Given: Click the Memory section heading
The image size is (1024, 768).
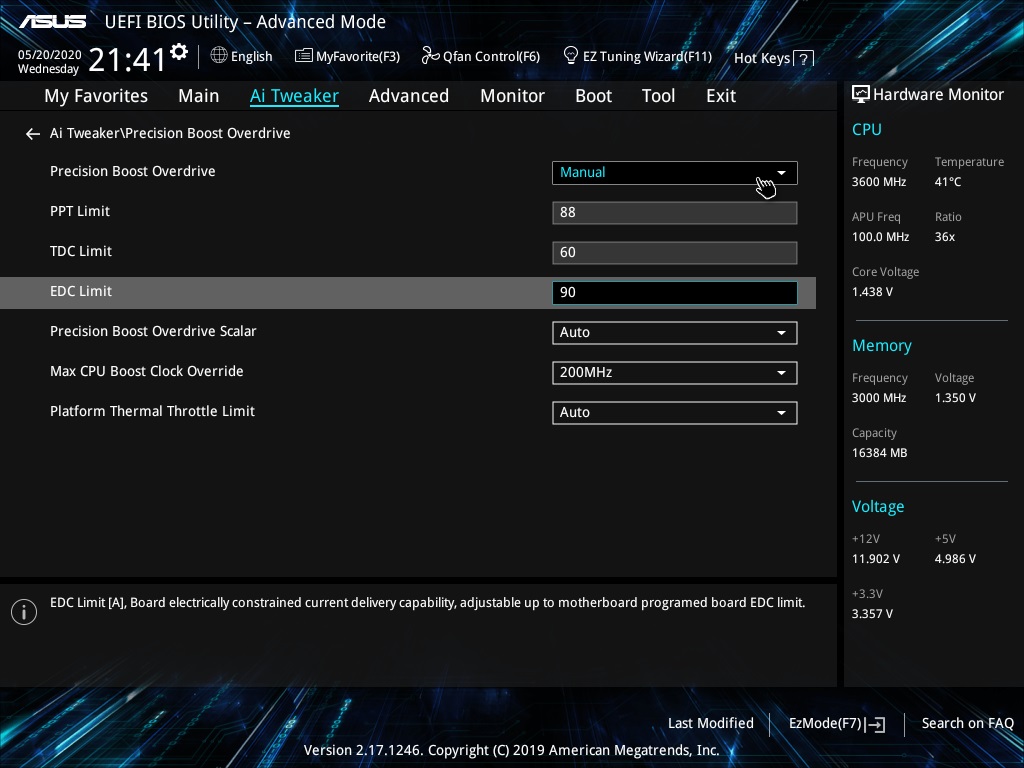Looking at the screenshot, I should coord(882,346).
